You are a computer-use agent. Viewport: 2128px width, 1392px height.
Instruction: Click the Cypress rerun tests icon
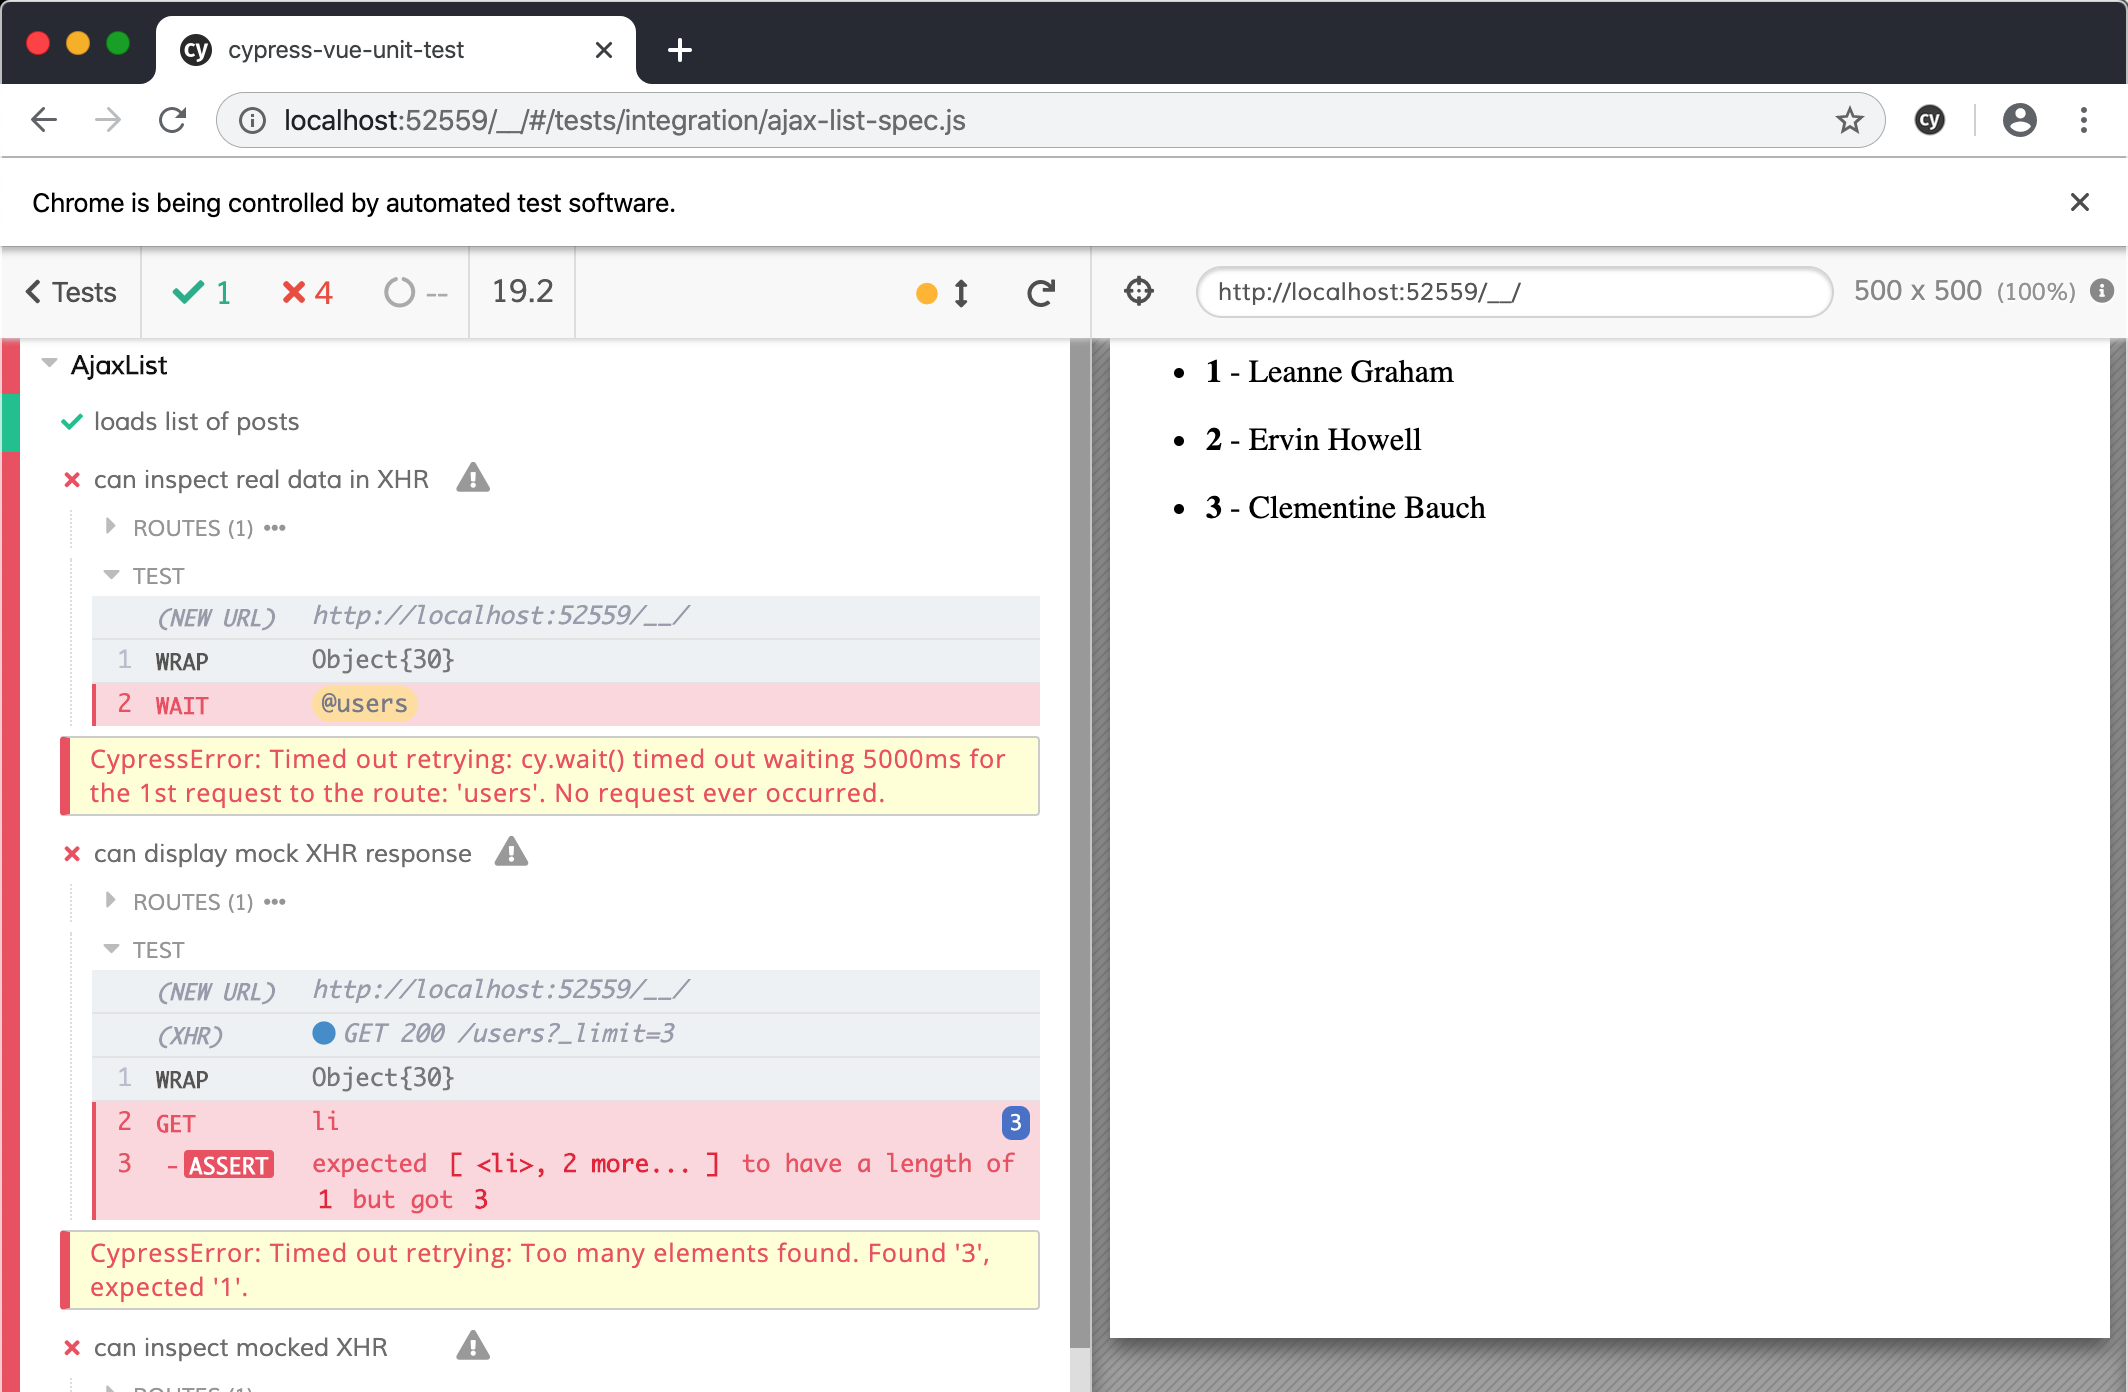pyautogui.click(x=1040, y=293)
